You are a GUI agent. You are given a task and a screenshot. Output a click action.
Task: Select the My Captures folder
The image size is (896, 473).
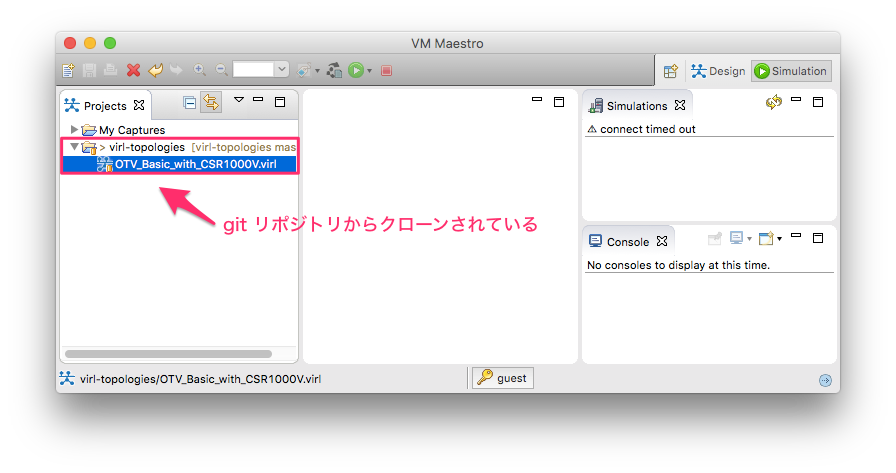pos(131,130)
